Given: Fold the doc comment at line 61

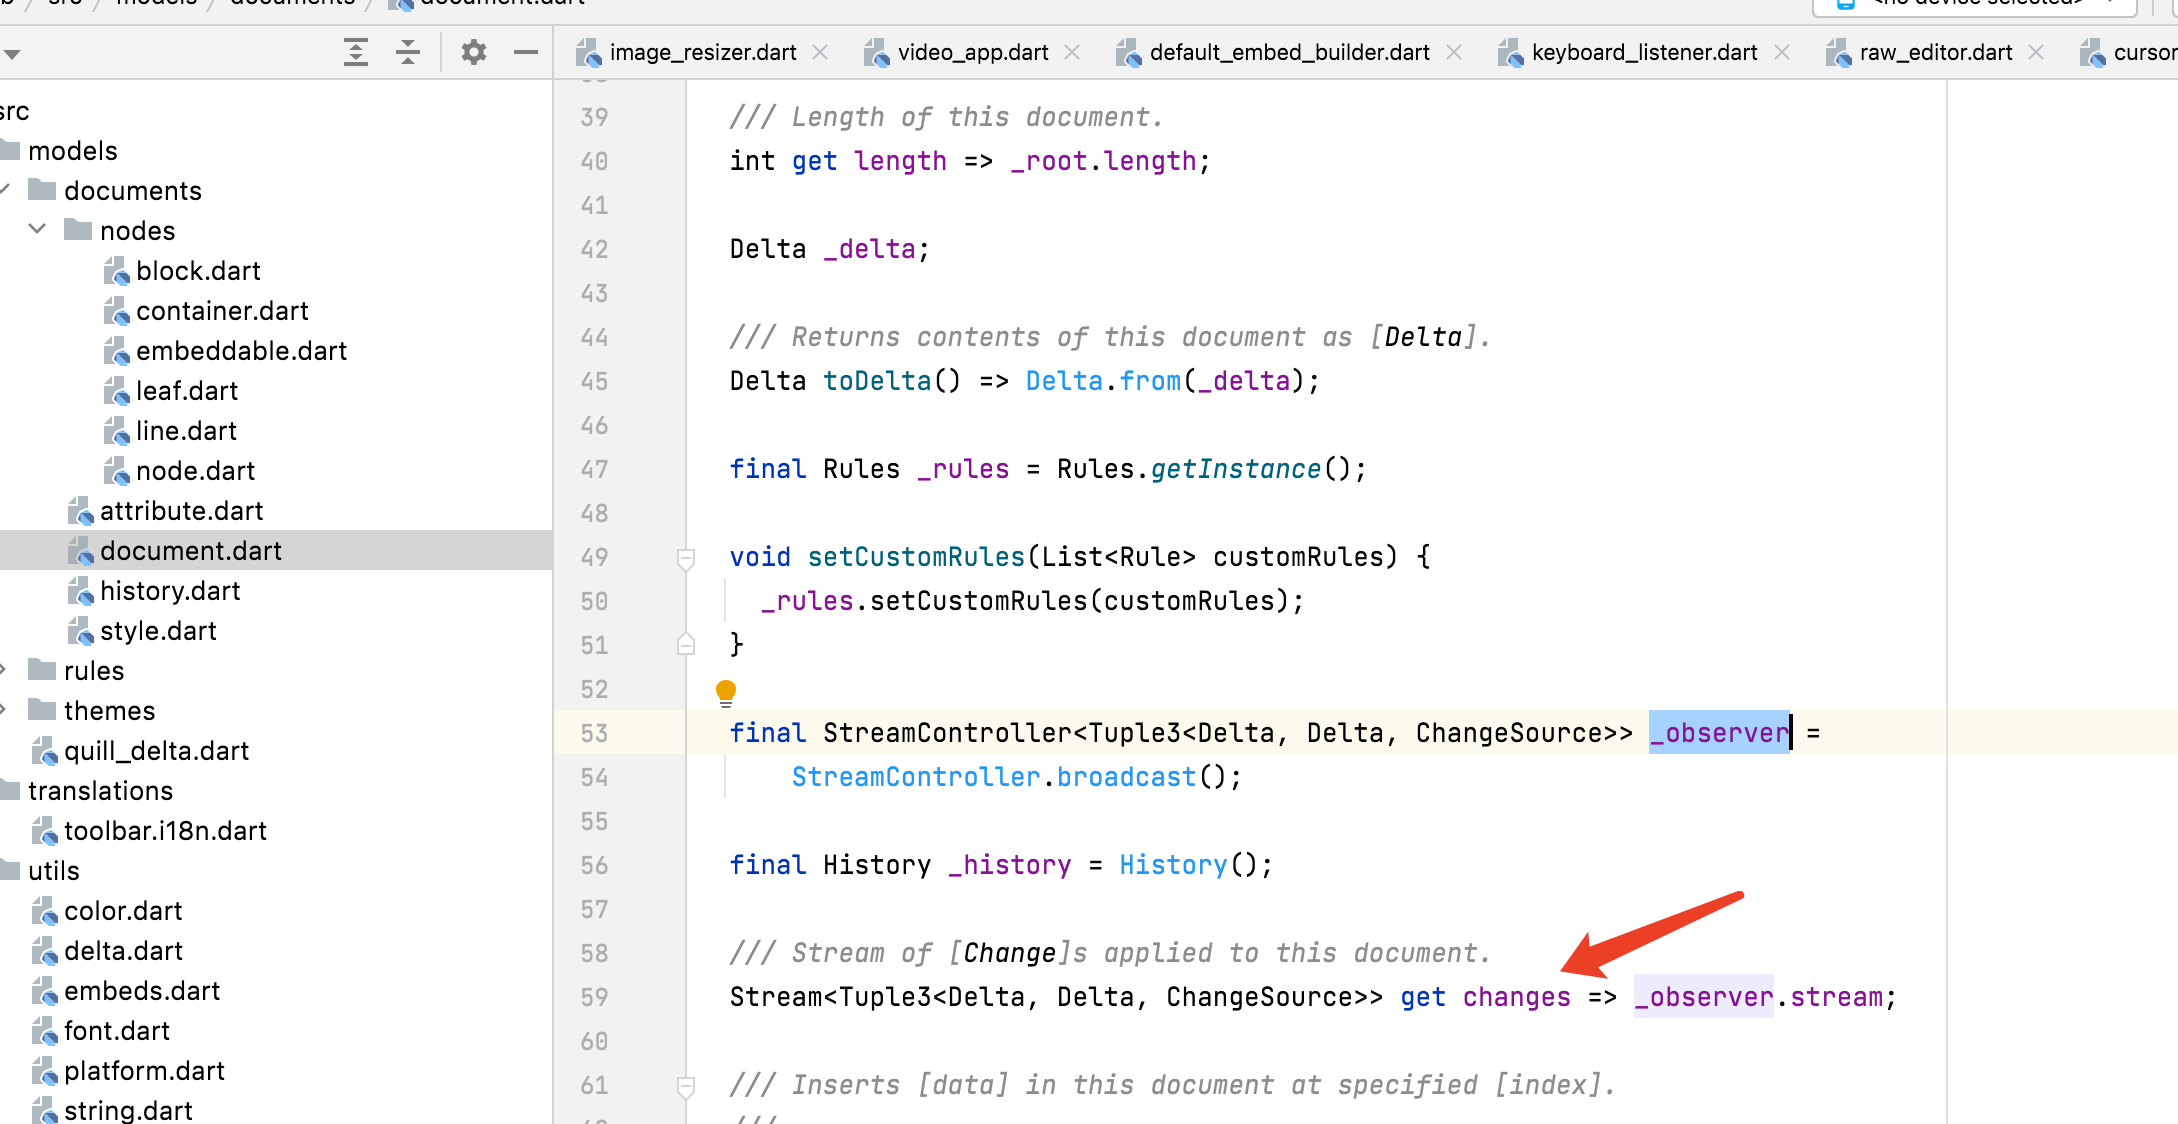Looking at the screenshot, I should click(686, 1085).
